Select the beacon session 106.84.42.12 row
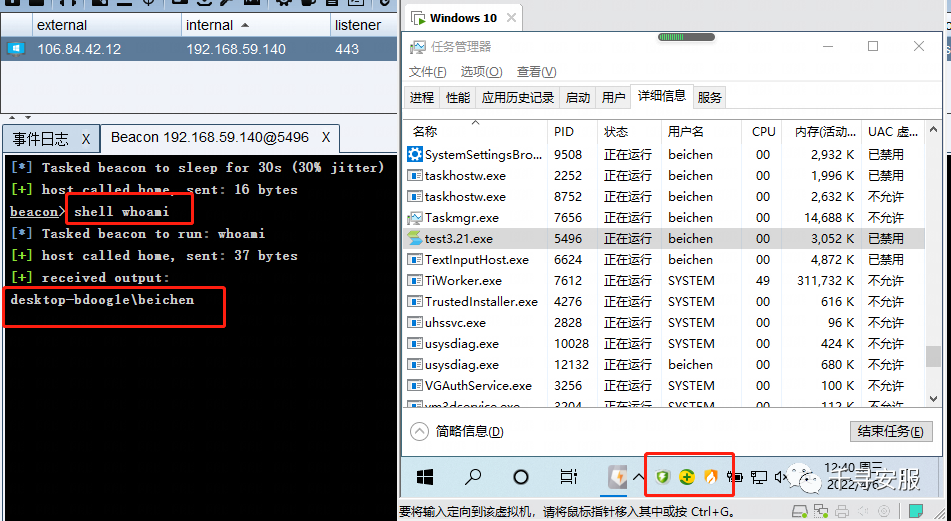Screen dimensions: 951x521 (199, 49)
